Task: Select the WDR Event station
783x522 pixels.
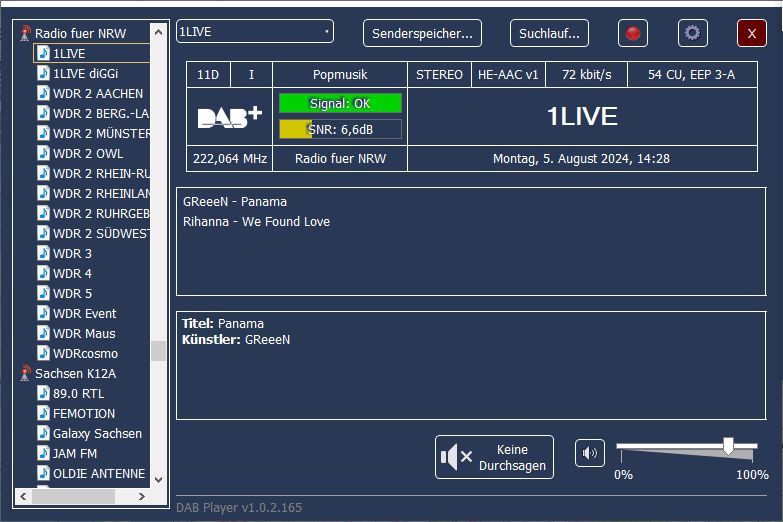Action: (84, 313)
